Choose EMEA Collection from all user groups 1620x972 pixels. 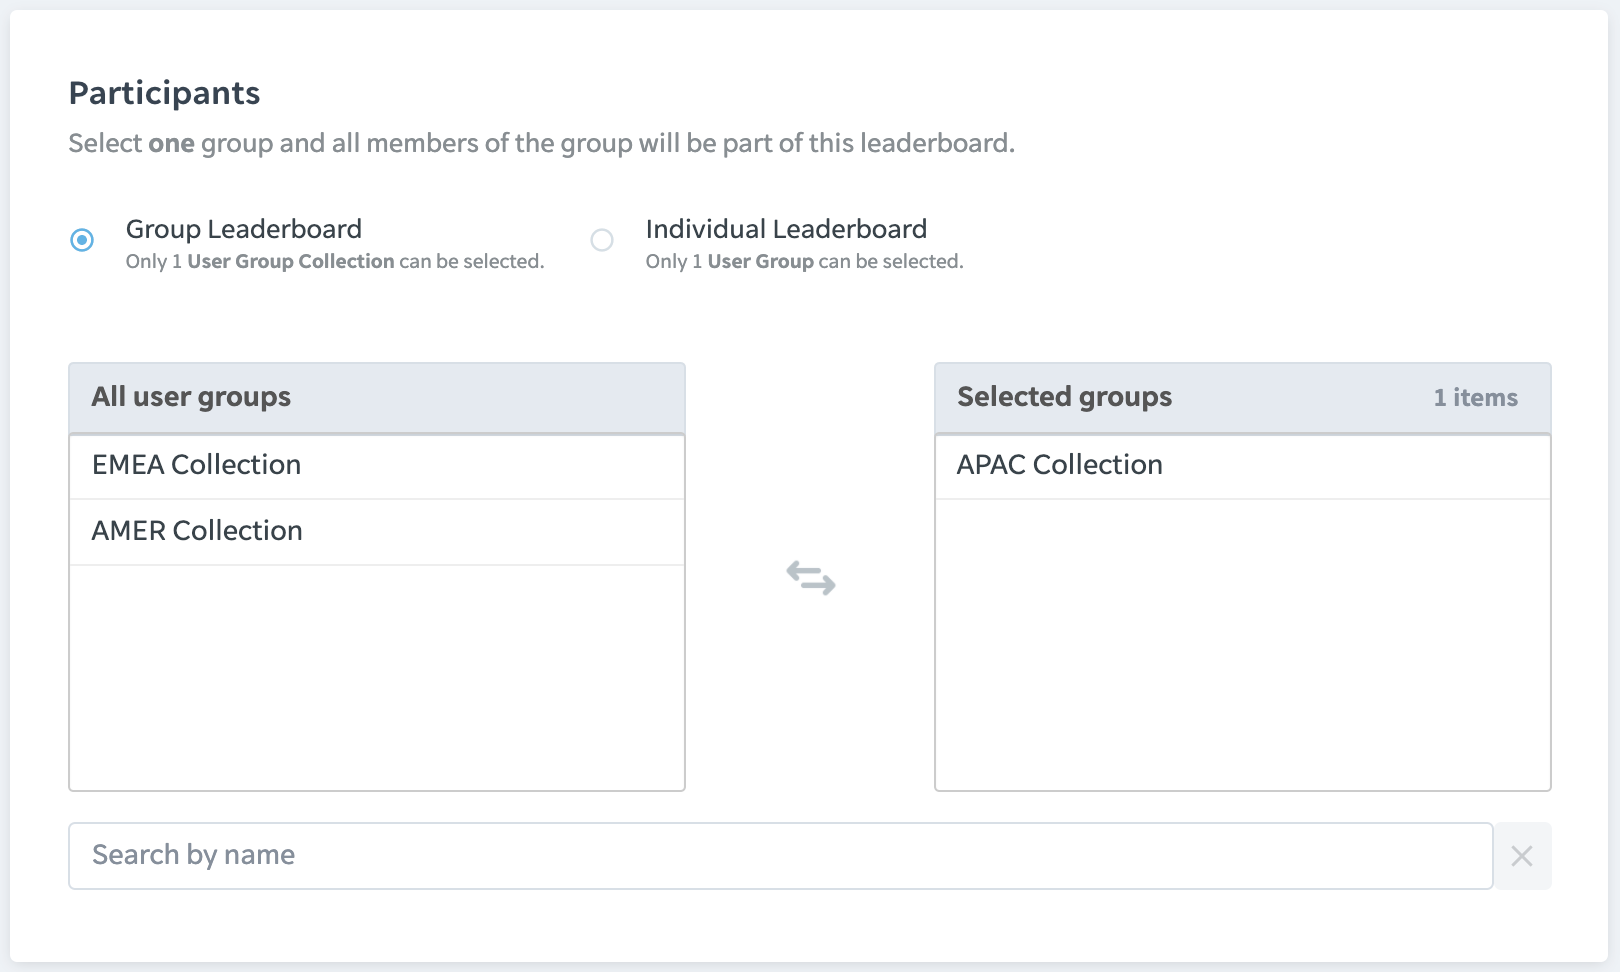click(x=377, y=466)
